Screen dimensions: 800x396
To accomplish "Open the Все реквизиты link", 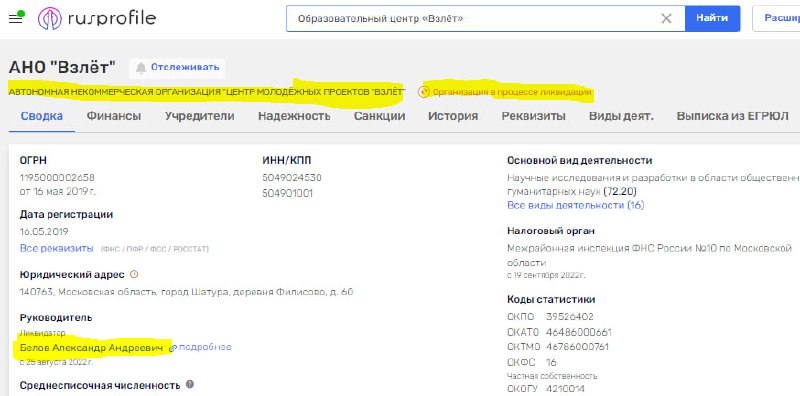I will tap(57, 249).
